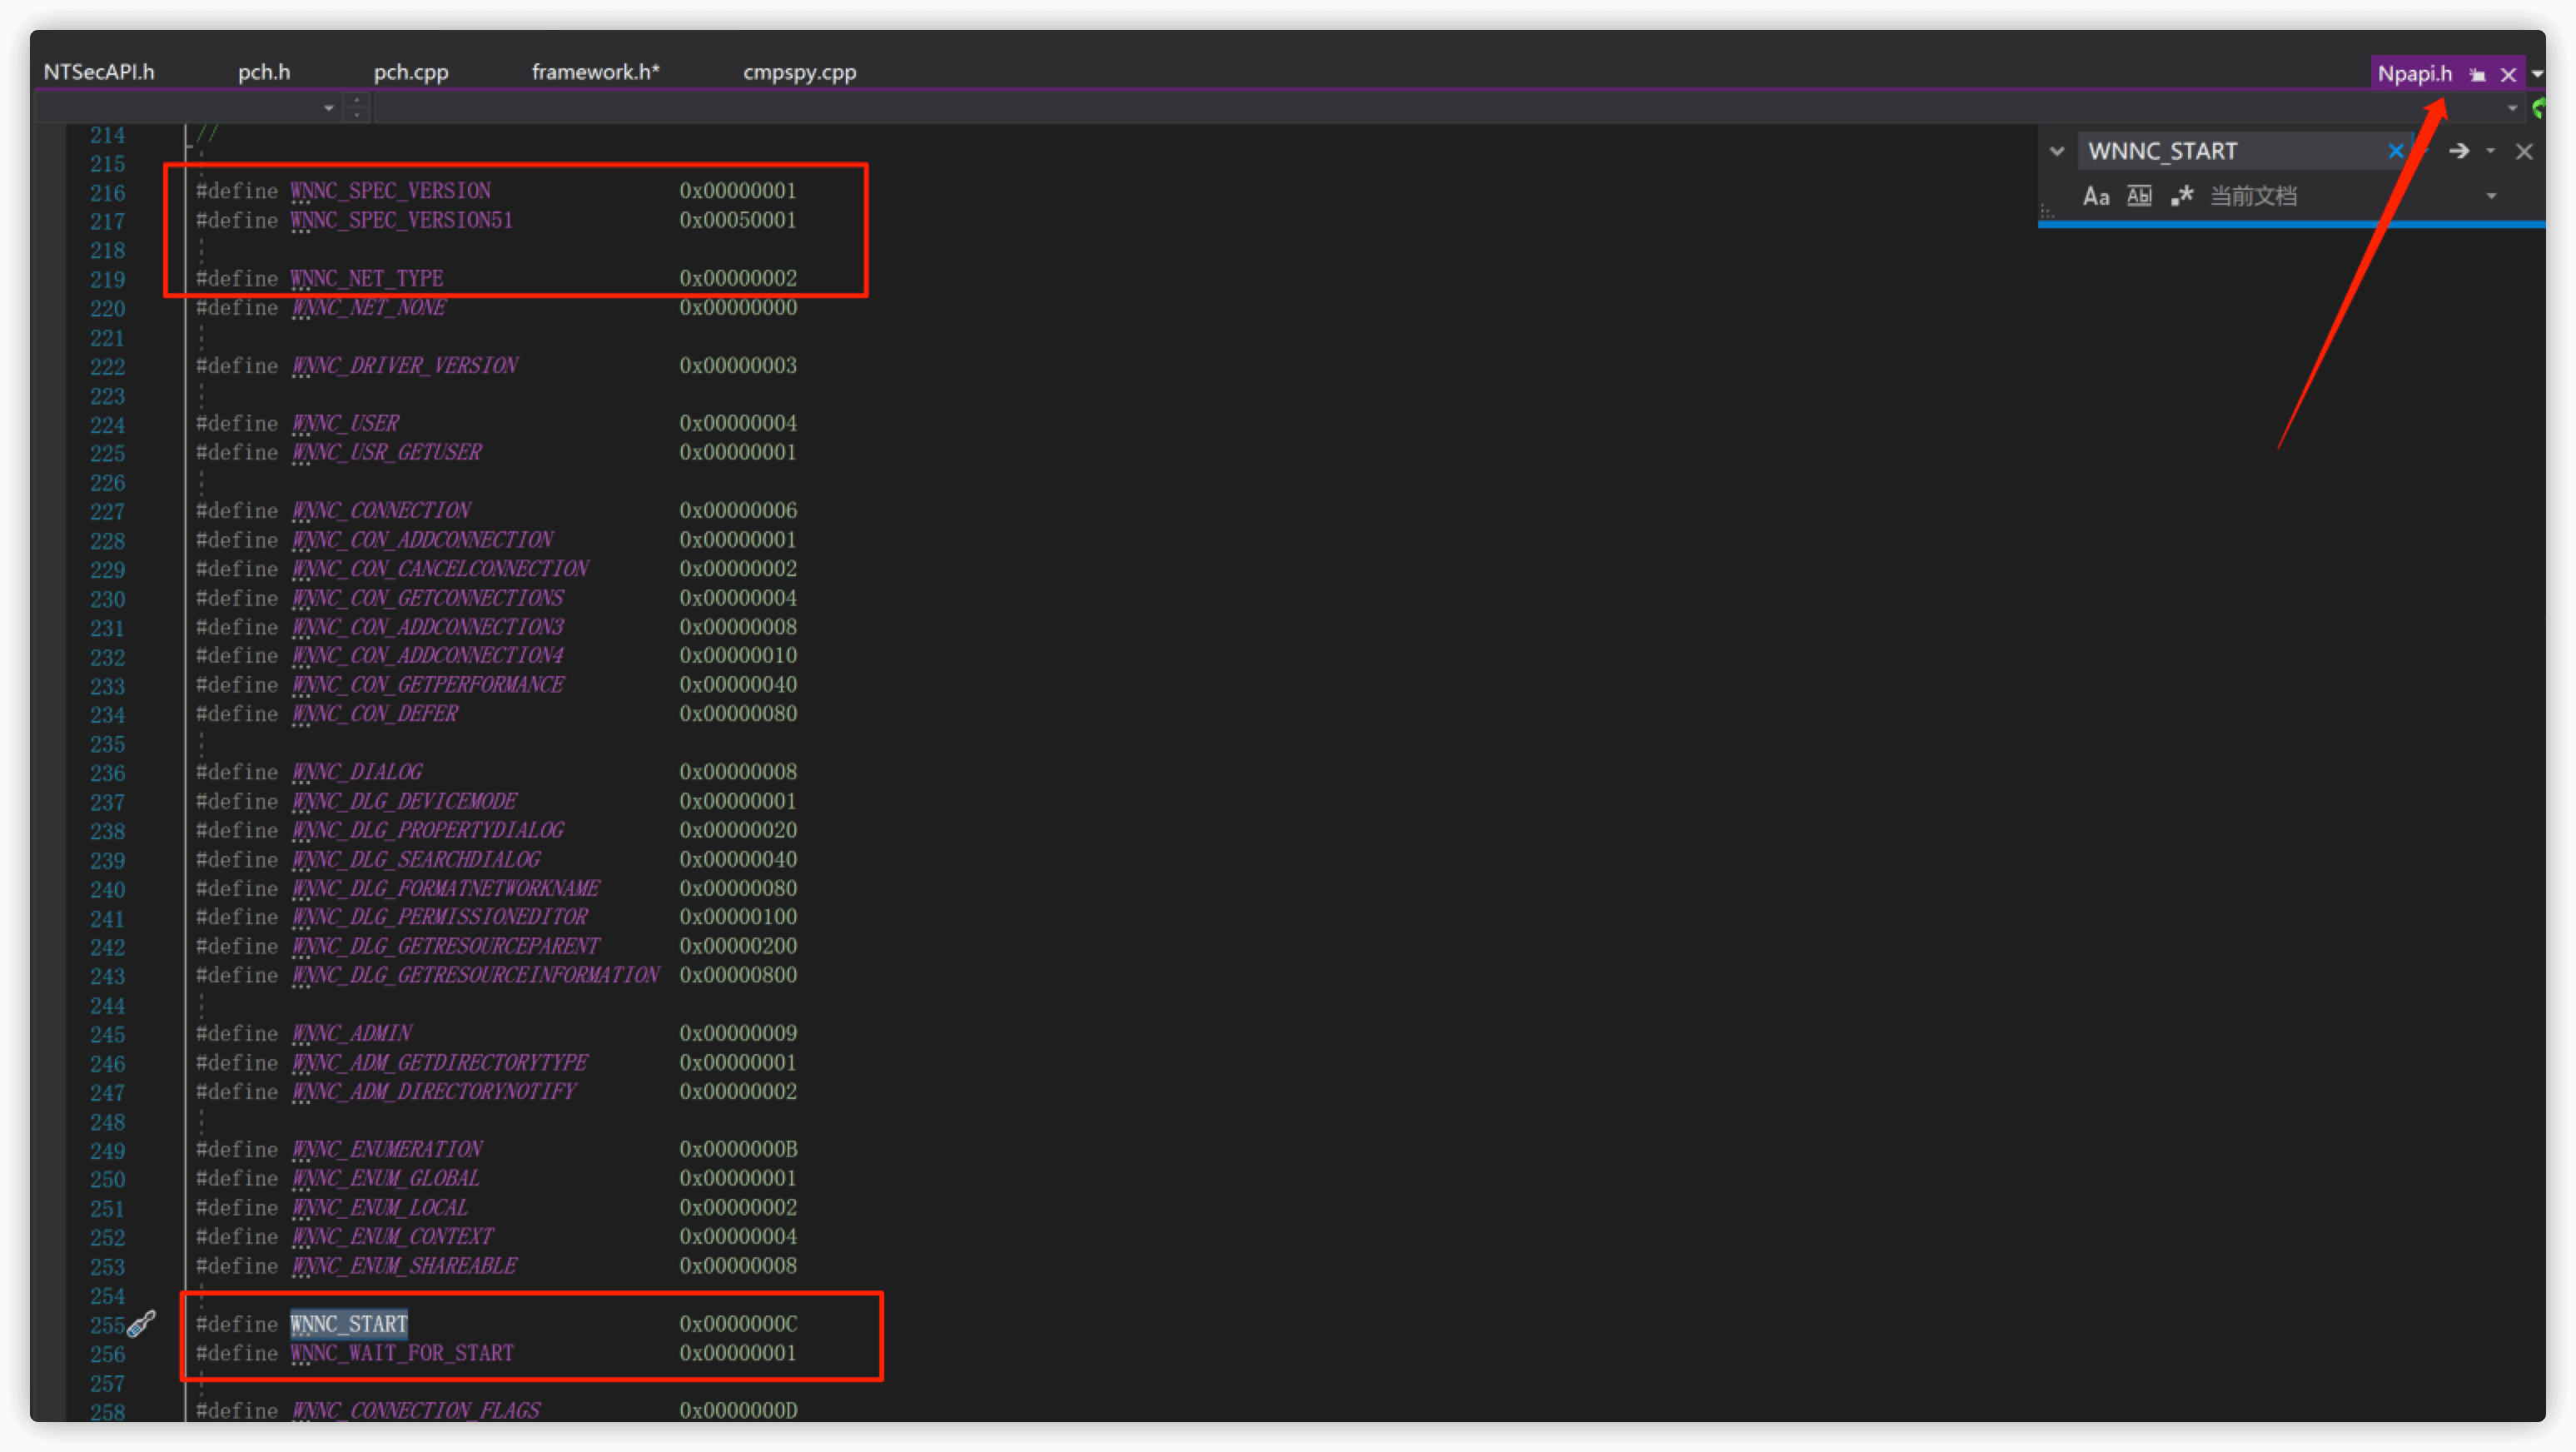Select the Npapi.h tab
The width and height of the screenshot is (2576, 1452).
point(2414,73)
